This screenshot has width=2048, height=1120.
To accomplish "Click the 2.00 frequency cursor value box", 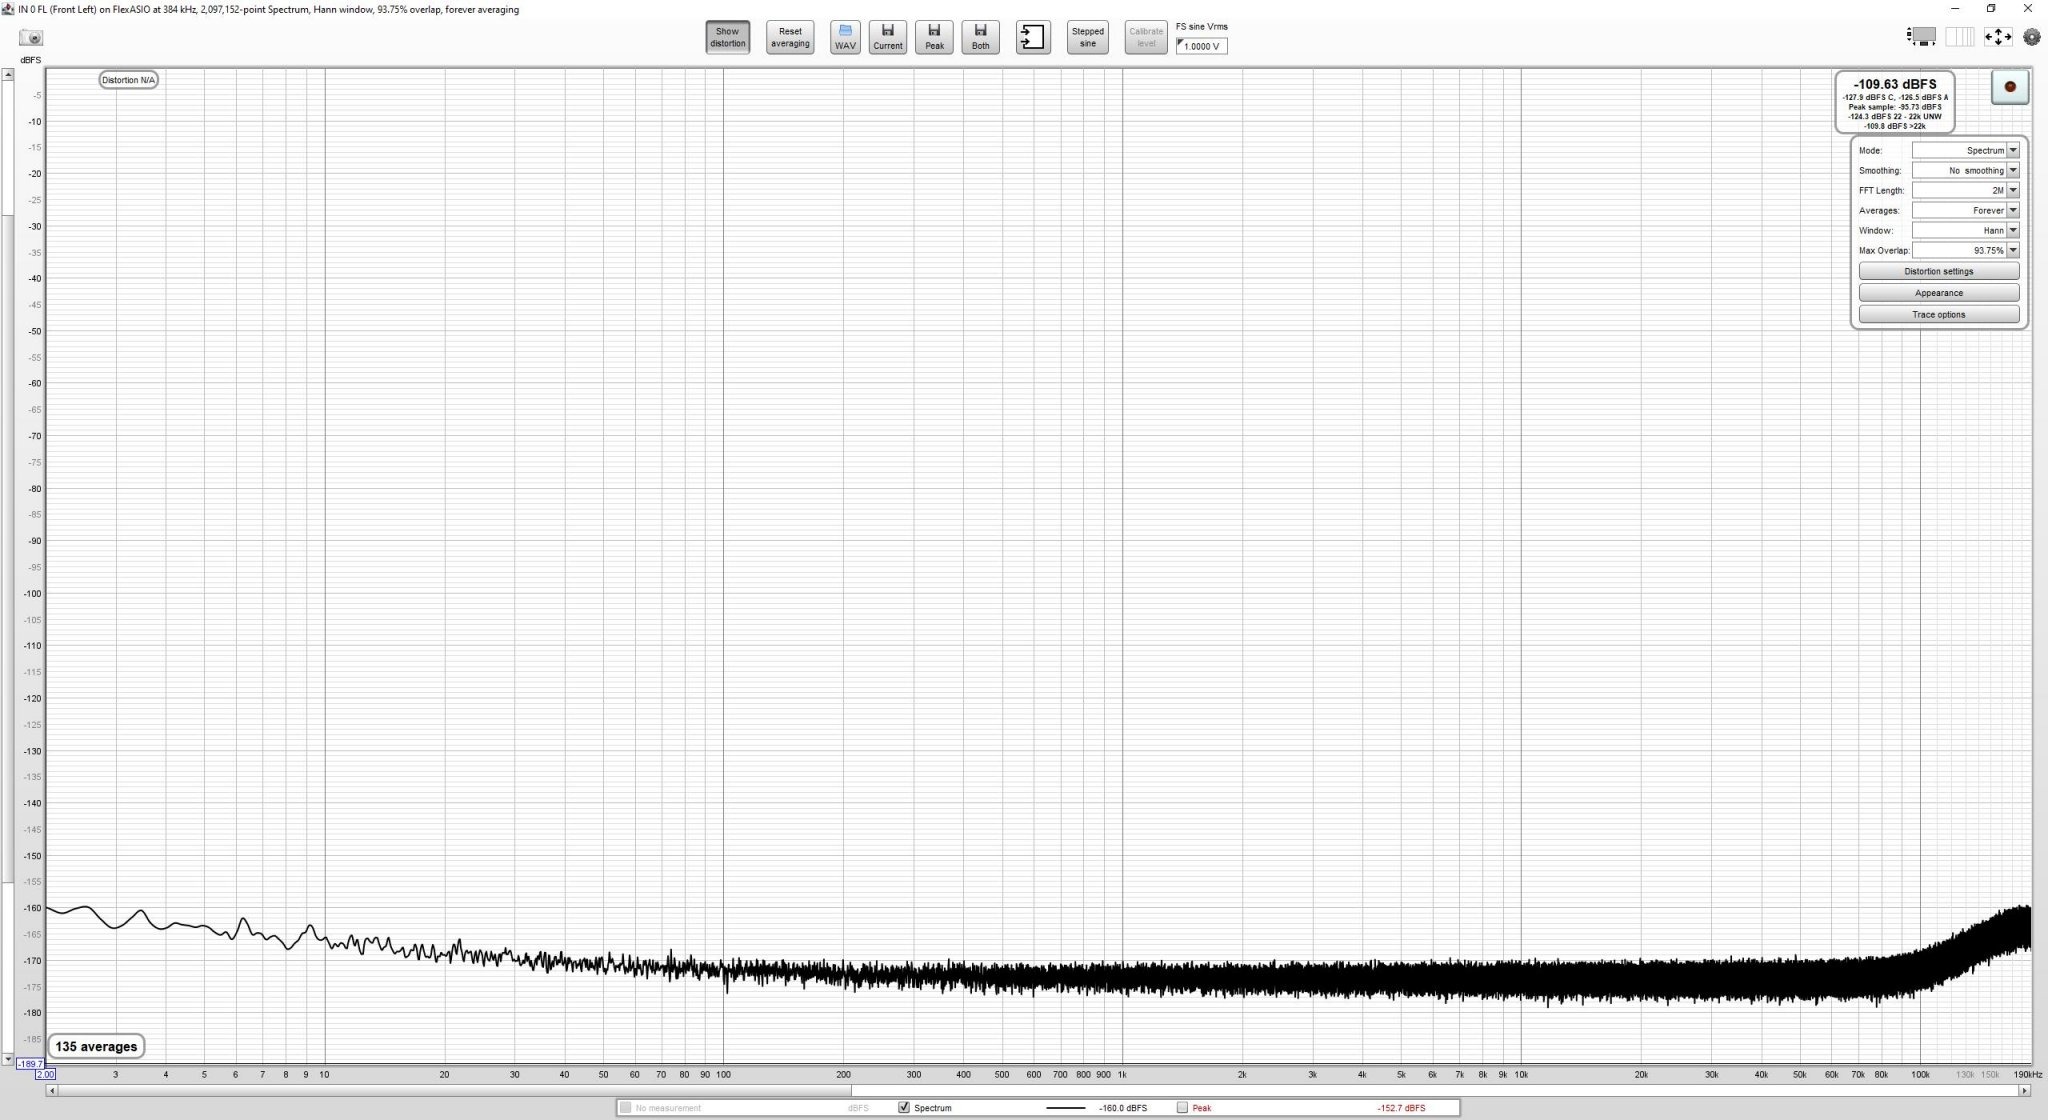I will click(45, 1074).
